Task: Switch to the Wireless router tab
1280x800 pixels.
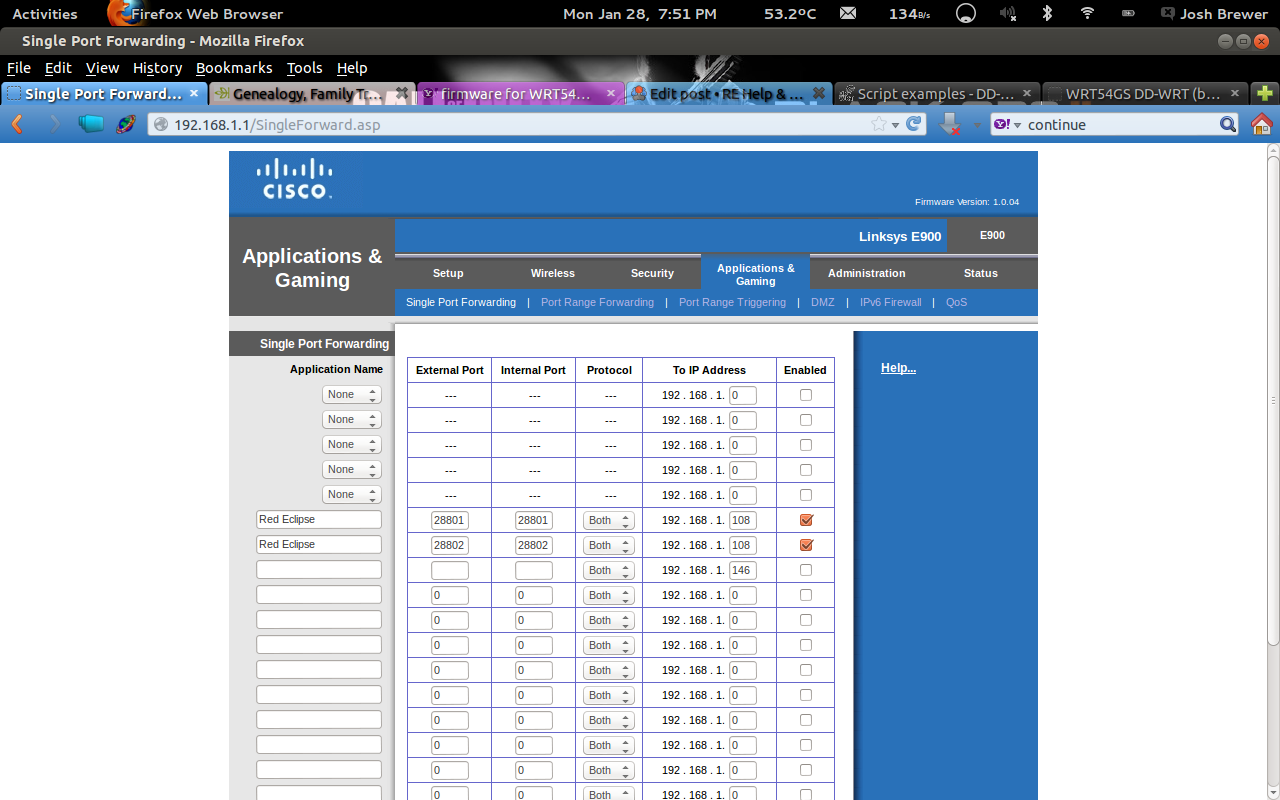Action: (x=552, y=273)
